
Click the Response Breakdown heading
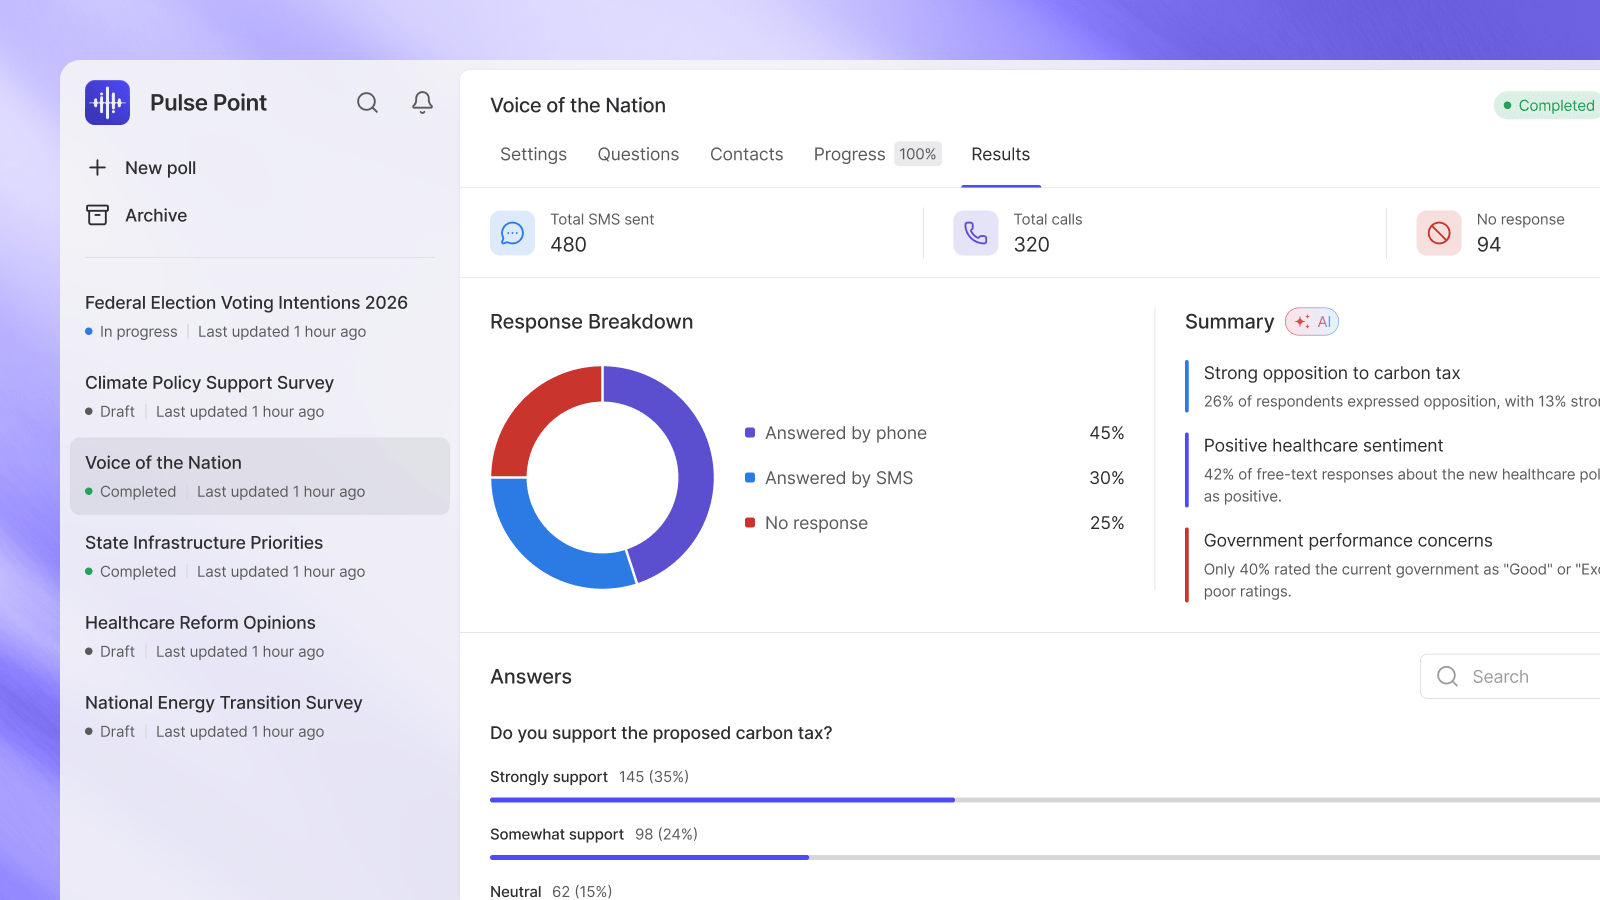[591, 322]
